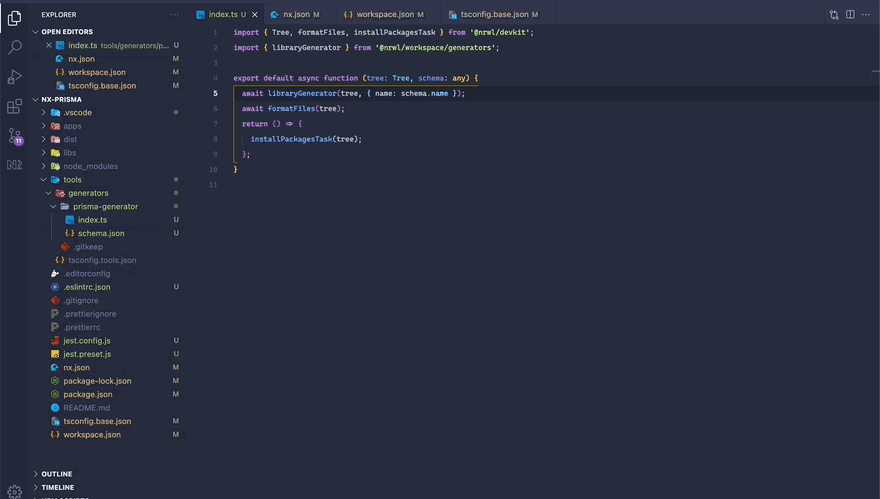This screenshot has width=880, height=499.
Task: Close the index.ts editor tab
Action: pyautogui.click(x=255, y=15)
